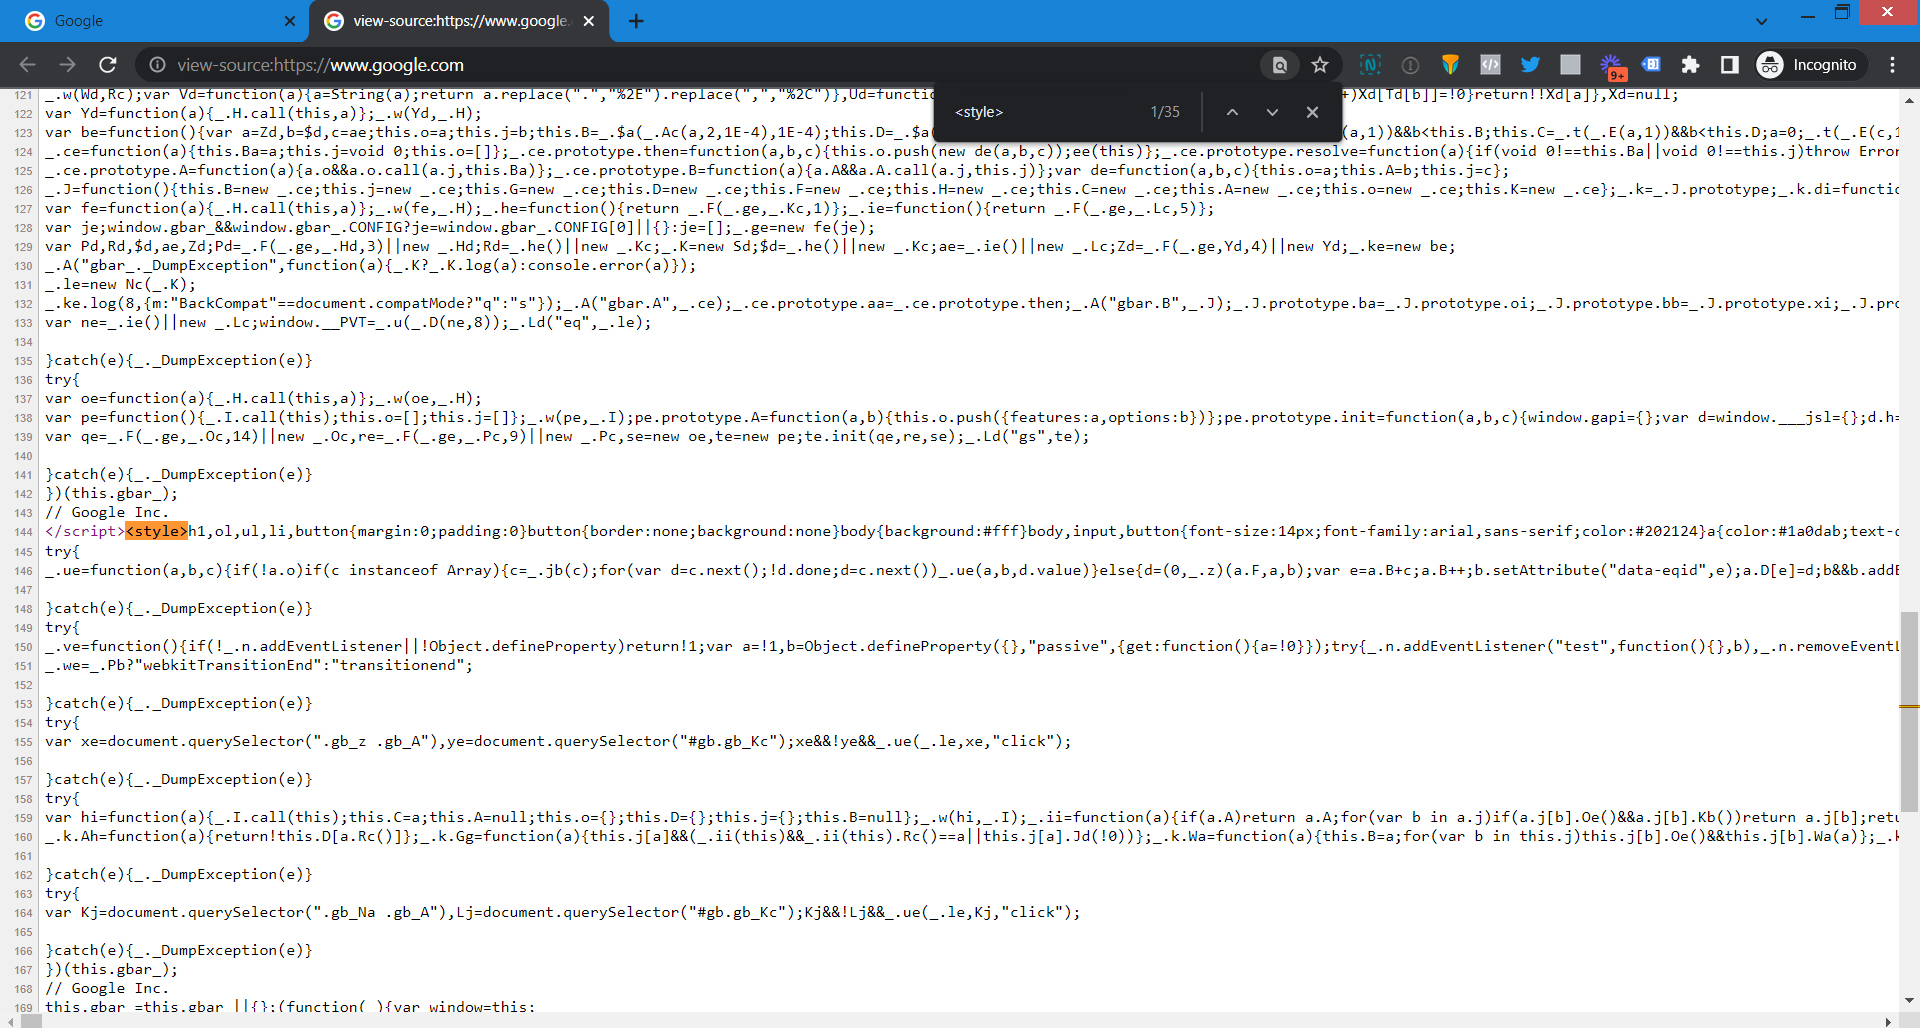Open the Chrome three-dot menu
Screen dimensions: 1920x1028
[x=1892, y=65]
